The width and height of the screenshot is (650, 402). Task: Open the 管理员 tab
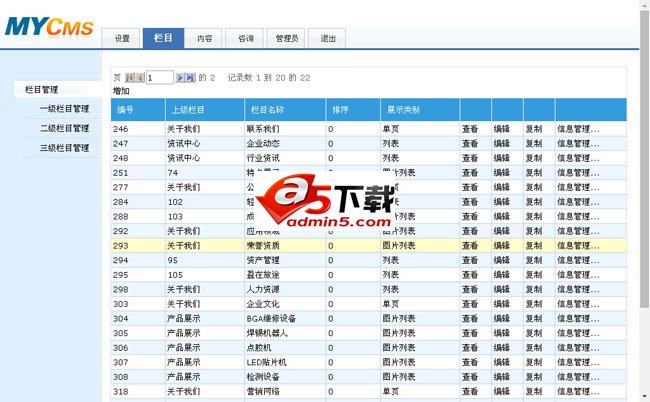[x=286, y=39]
